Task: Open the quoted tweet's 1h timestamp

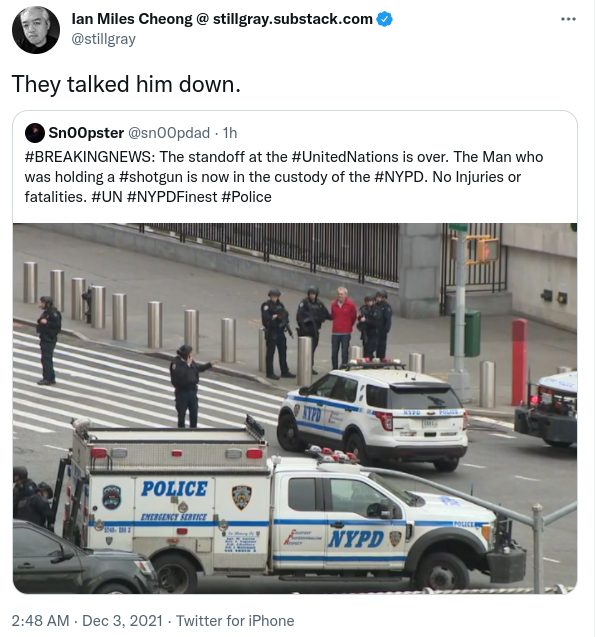Action: pos(230,133)
